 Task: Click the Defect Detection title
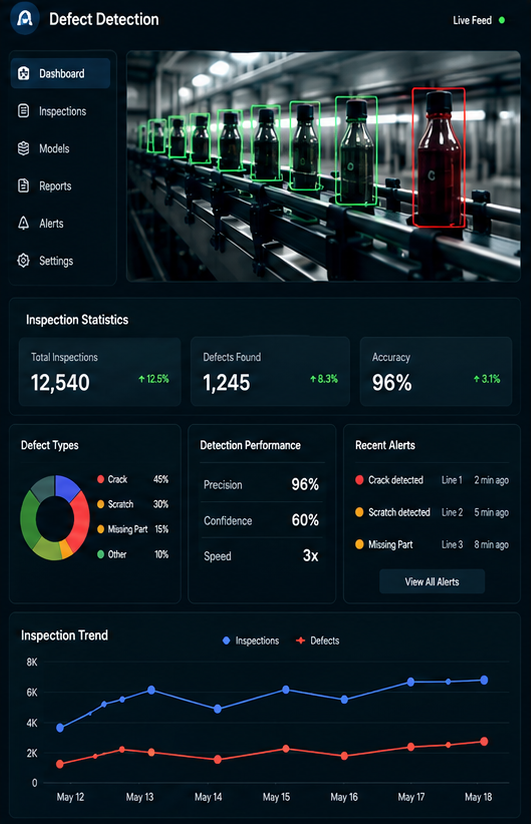tap(104, 19)
